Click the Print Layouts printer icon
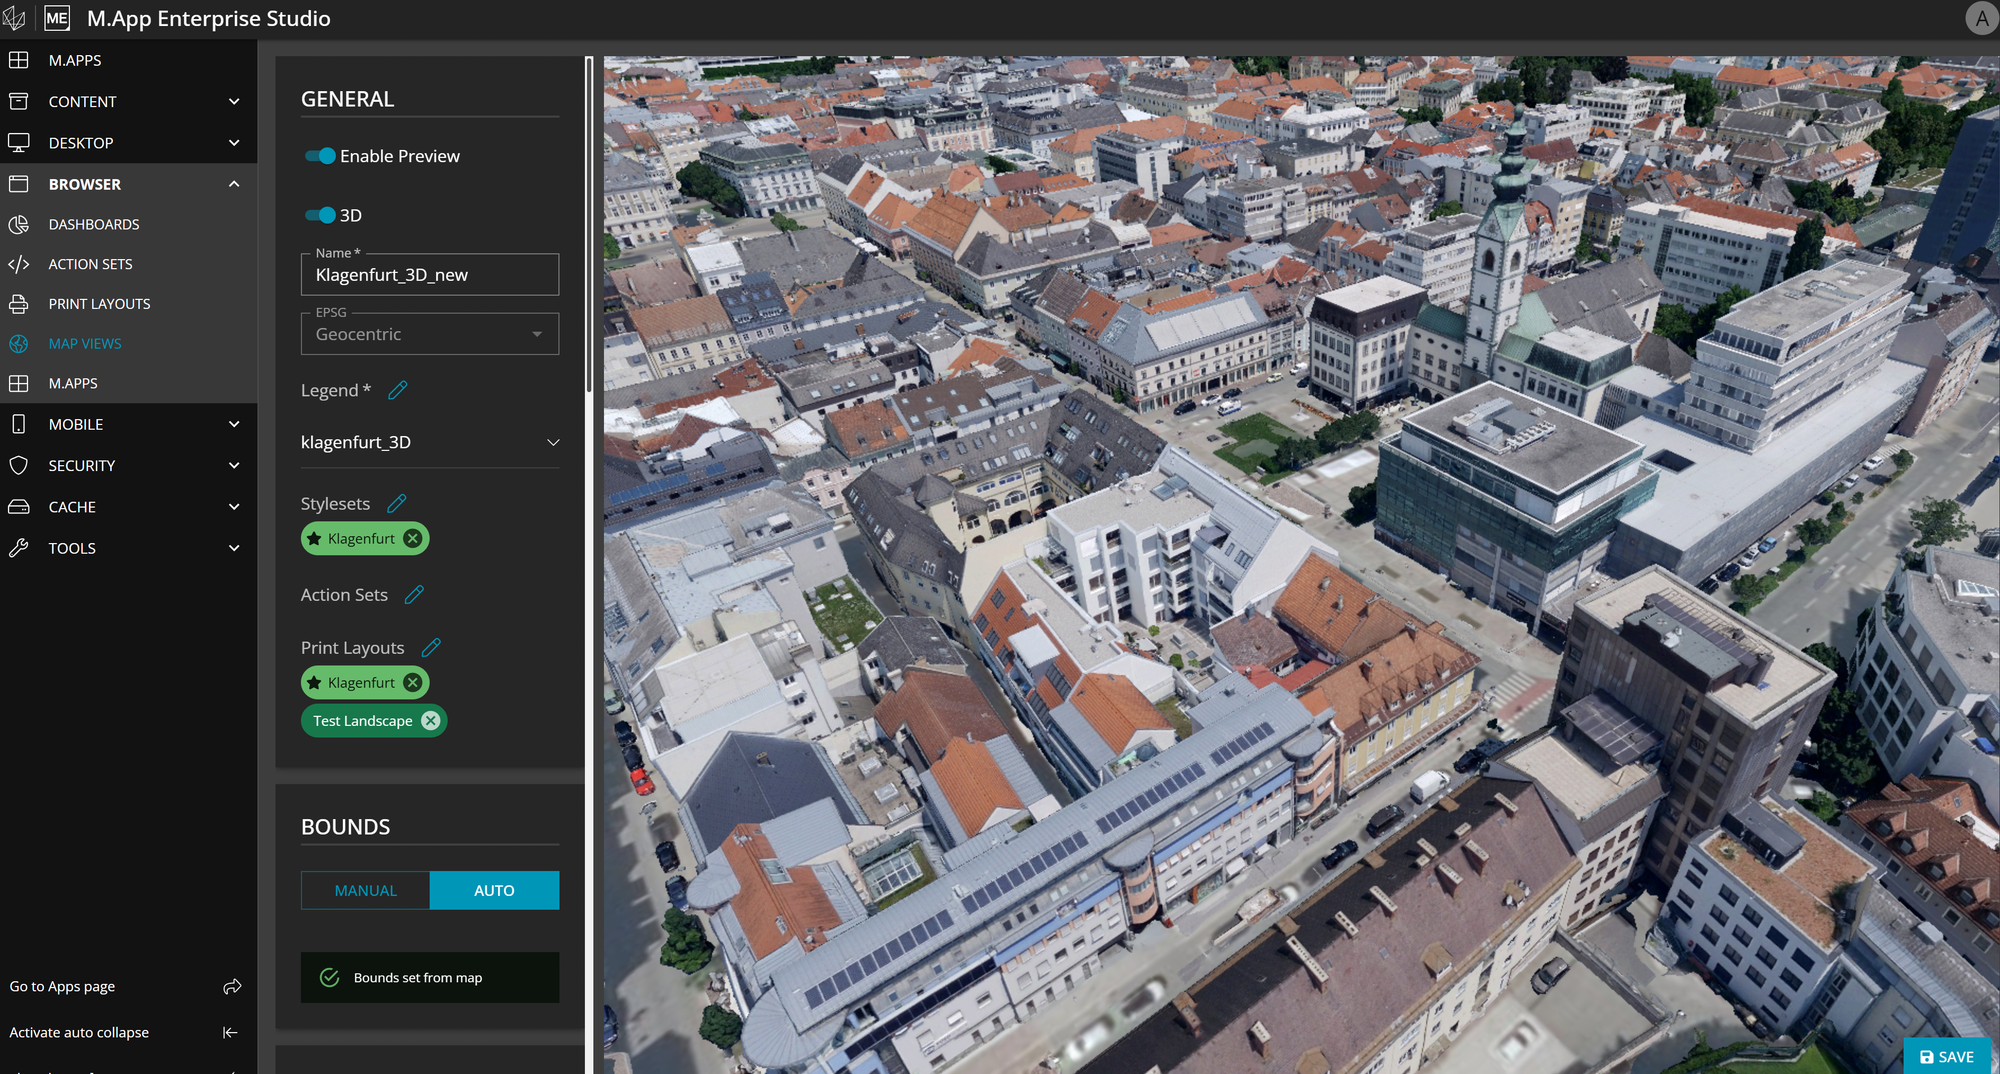This screenshot has width=2000, height=1074. click(x=18, y=304)
